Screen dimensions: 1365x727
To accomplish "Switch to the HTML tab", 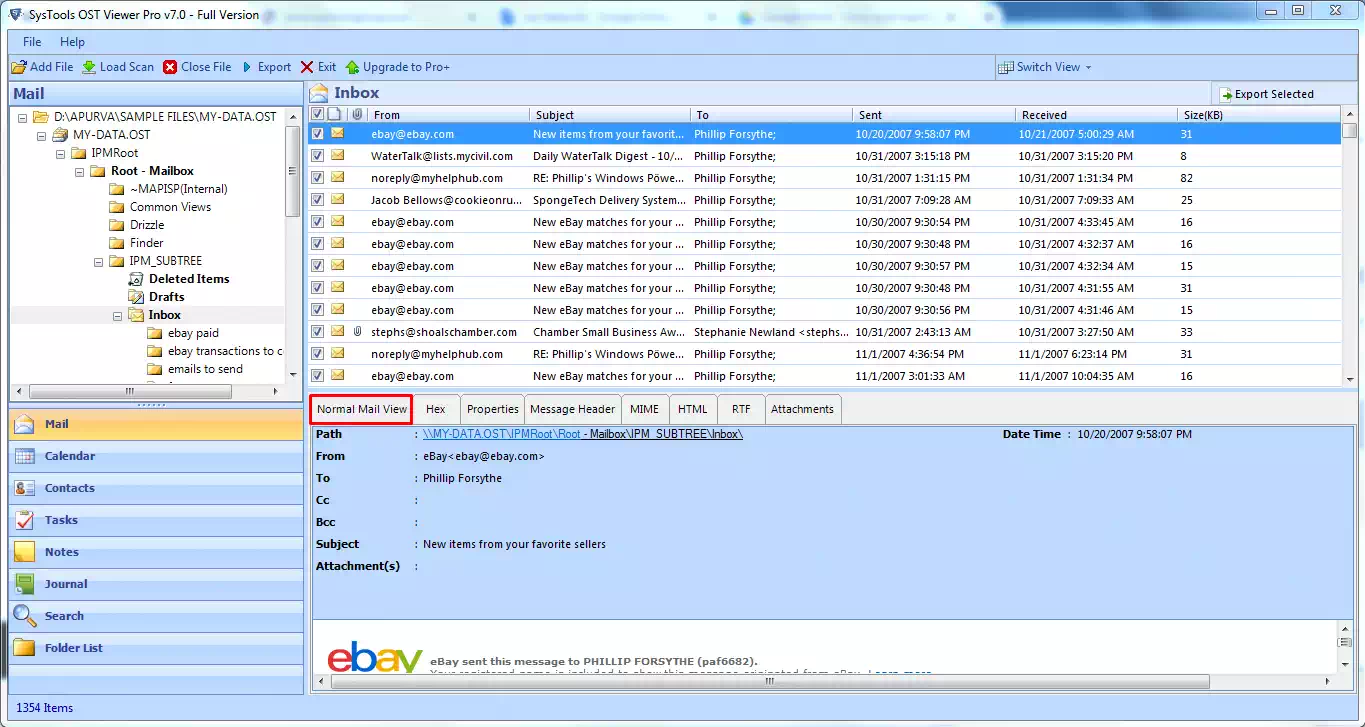I will point(692,409).
